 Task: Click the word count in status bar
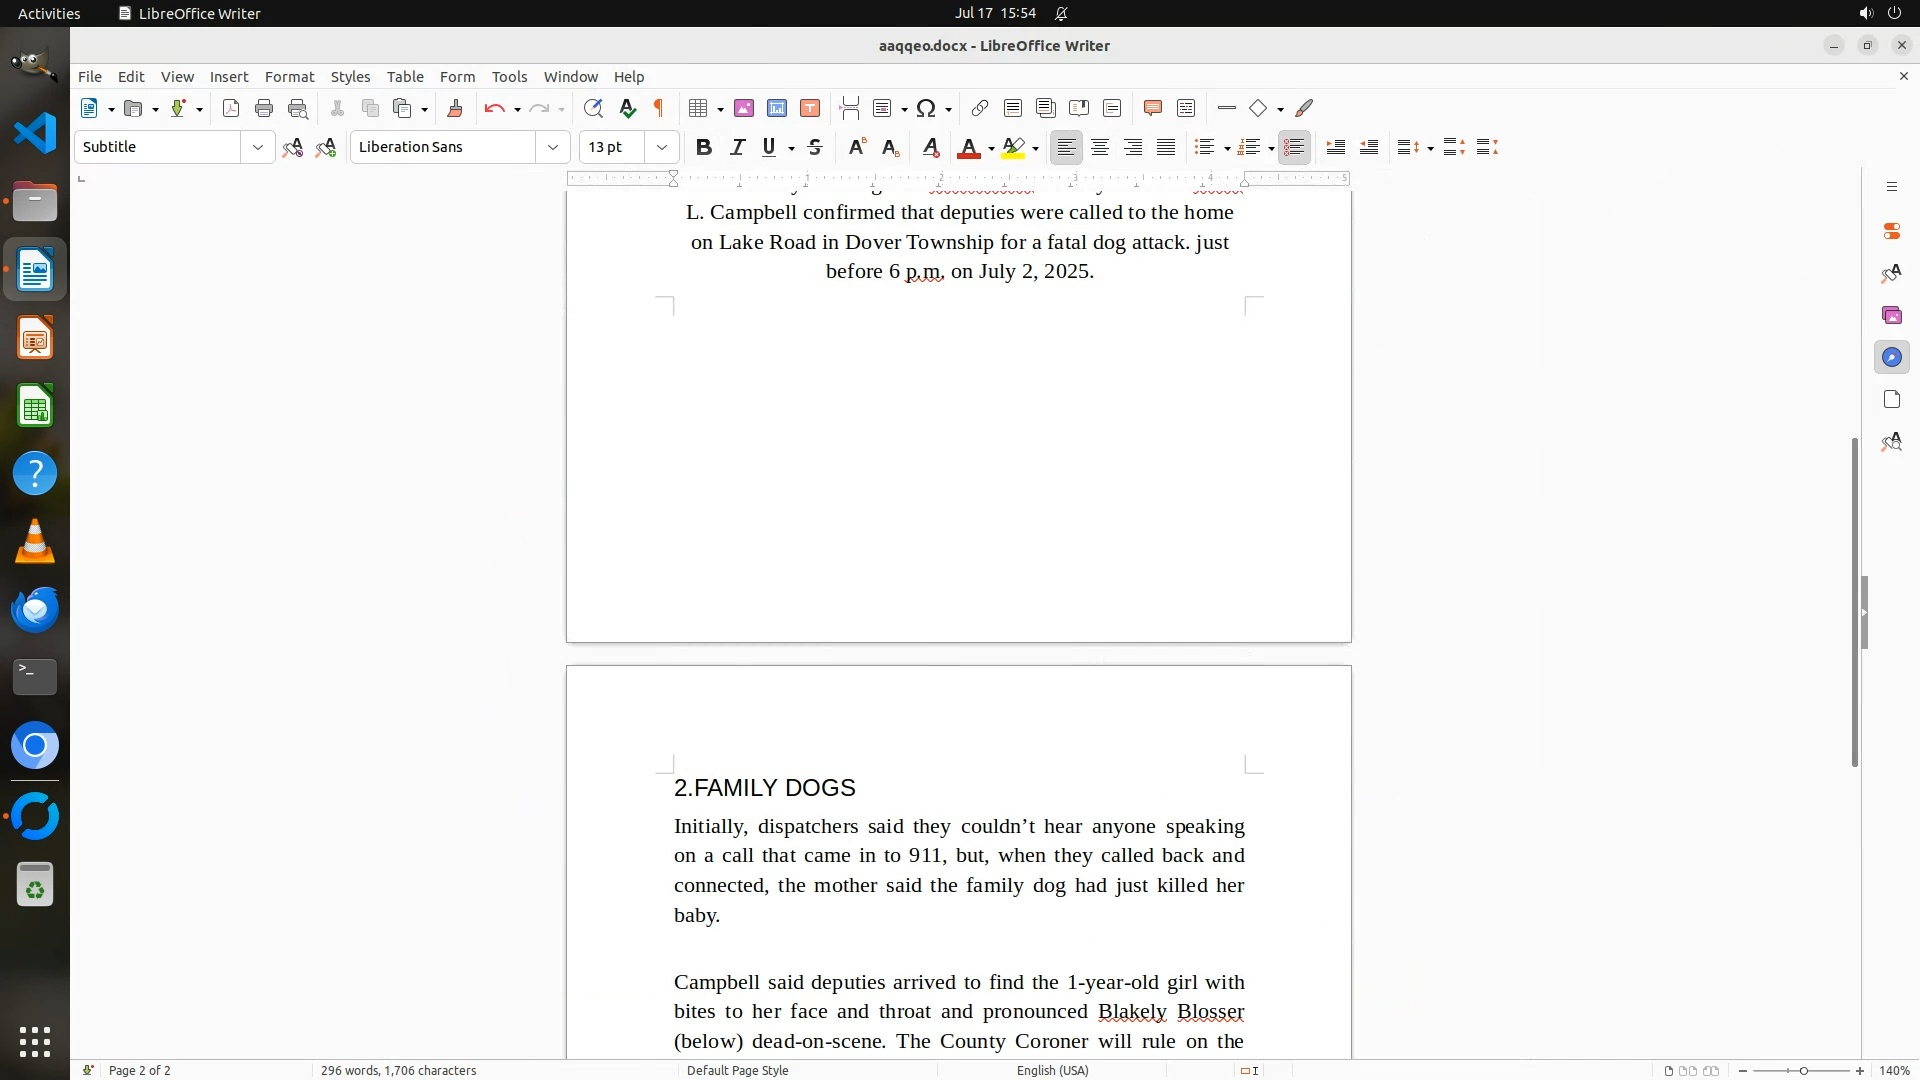[398, 1070]
